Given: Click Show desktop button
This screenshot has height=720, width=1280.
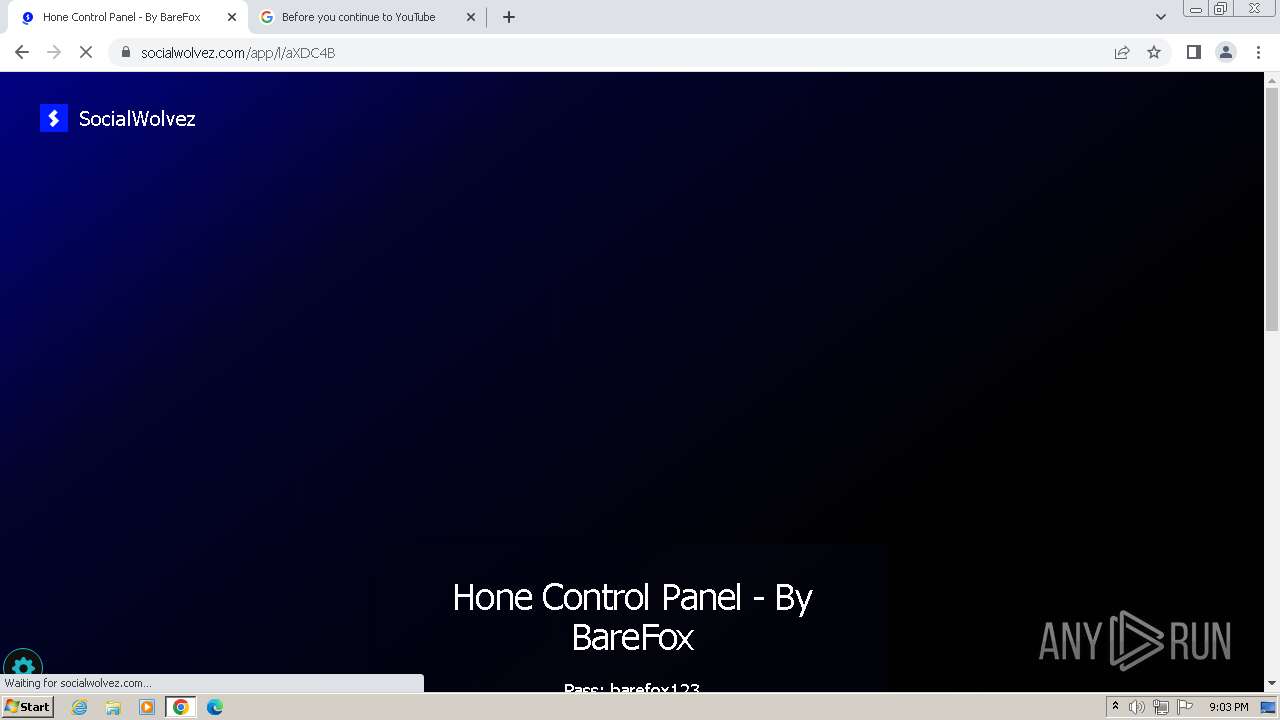Looking at the screenshot, I should click(x=1268, y=707).
